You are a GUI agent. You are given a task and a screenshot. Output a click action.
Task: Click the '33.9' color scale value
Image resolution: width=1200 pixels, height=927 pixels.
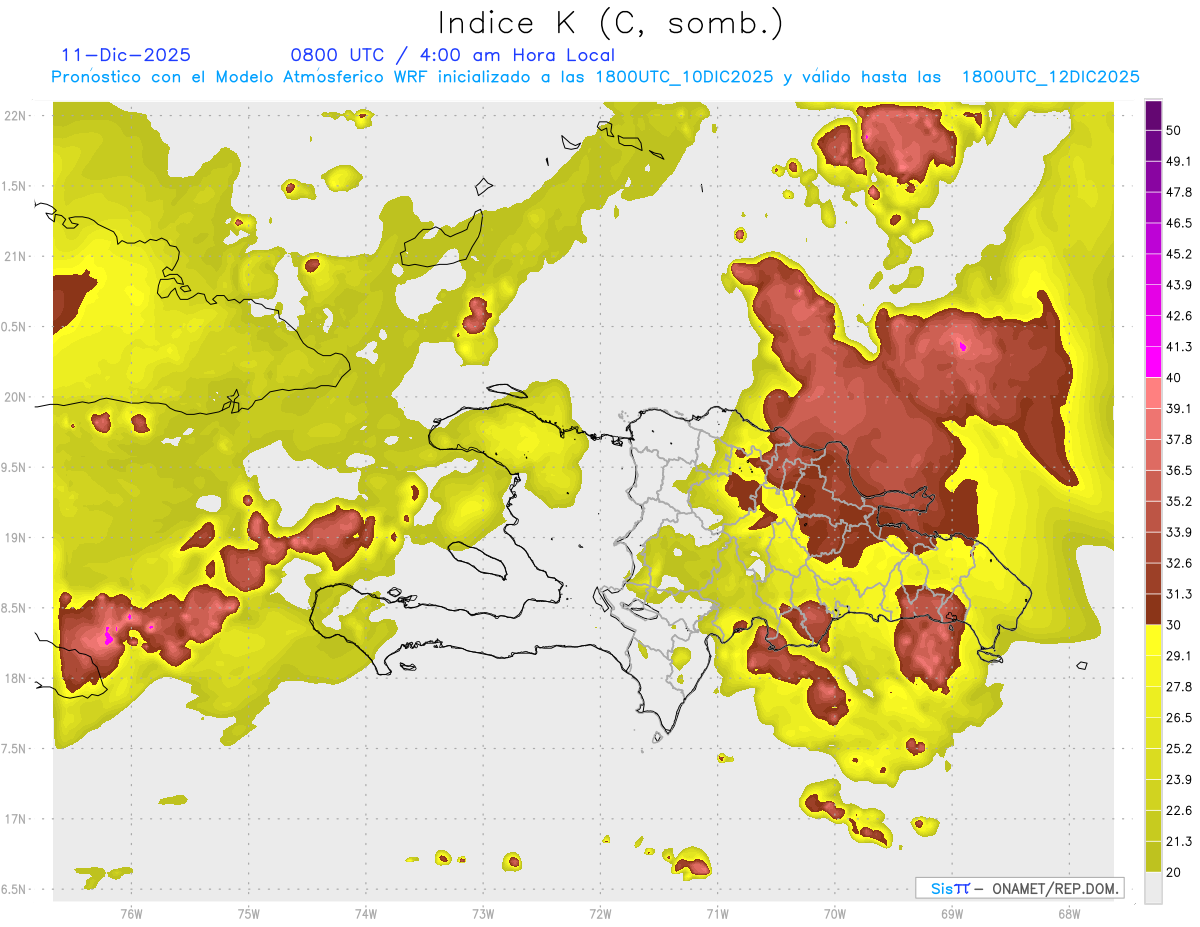(1178, 532)
